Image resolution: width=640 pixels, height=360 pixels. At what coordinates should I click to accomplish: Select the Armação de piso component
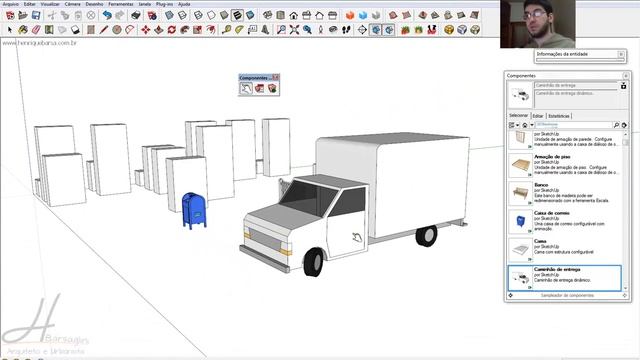(x=565, y=165)
